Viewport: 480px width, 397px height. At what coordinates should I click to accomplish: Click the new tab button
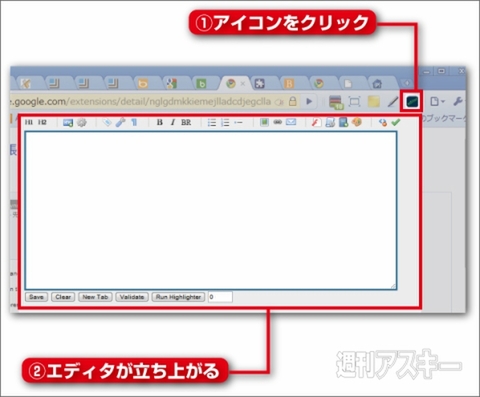tap(406, 83)
